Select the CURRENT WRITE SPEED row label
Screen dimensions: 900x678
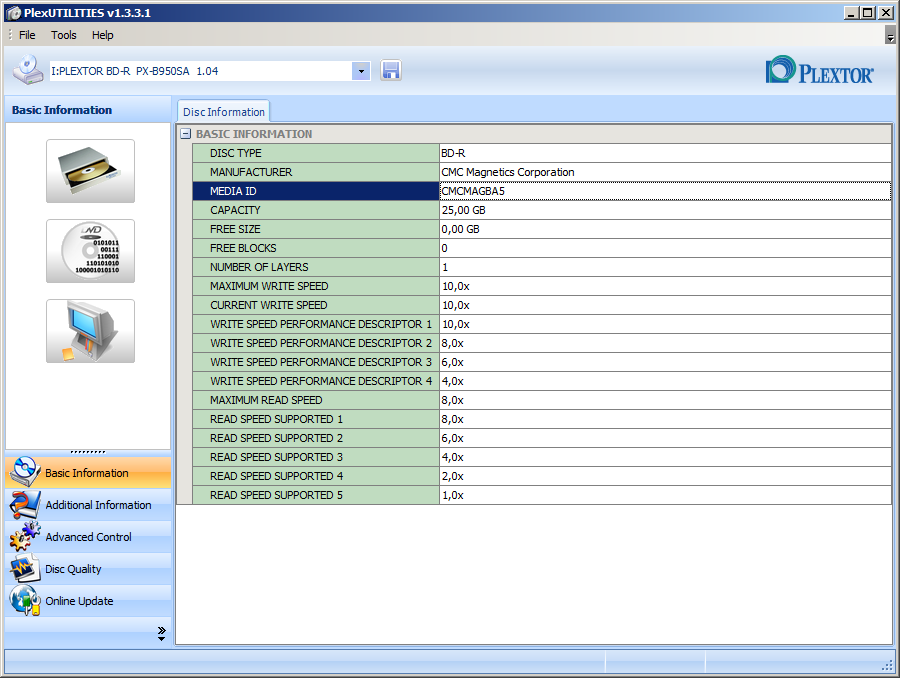tap(316, 305)
